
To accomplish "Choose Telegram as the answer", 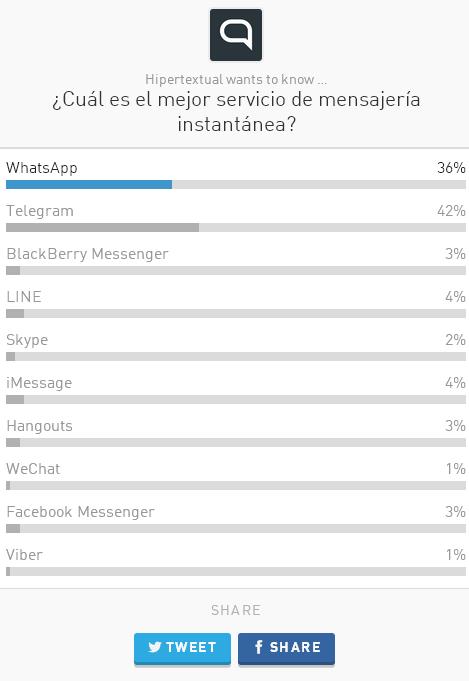I will [236, 218].
